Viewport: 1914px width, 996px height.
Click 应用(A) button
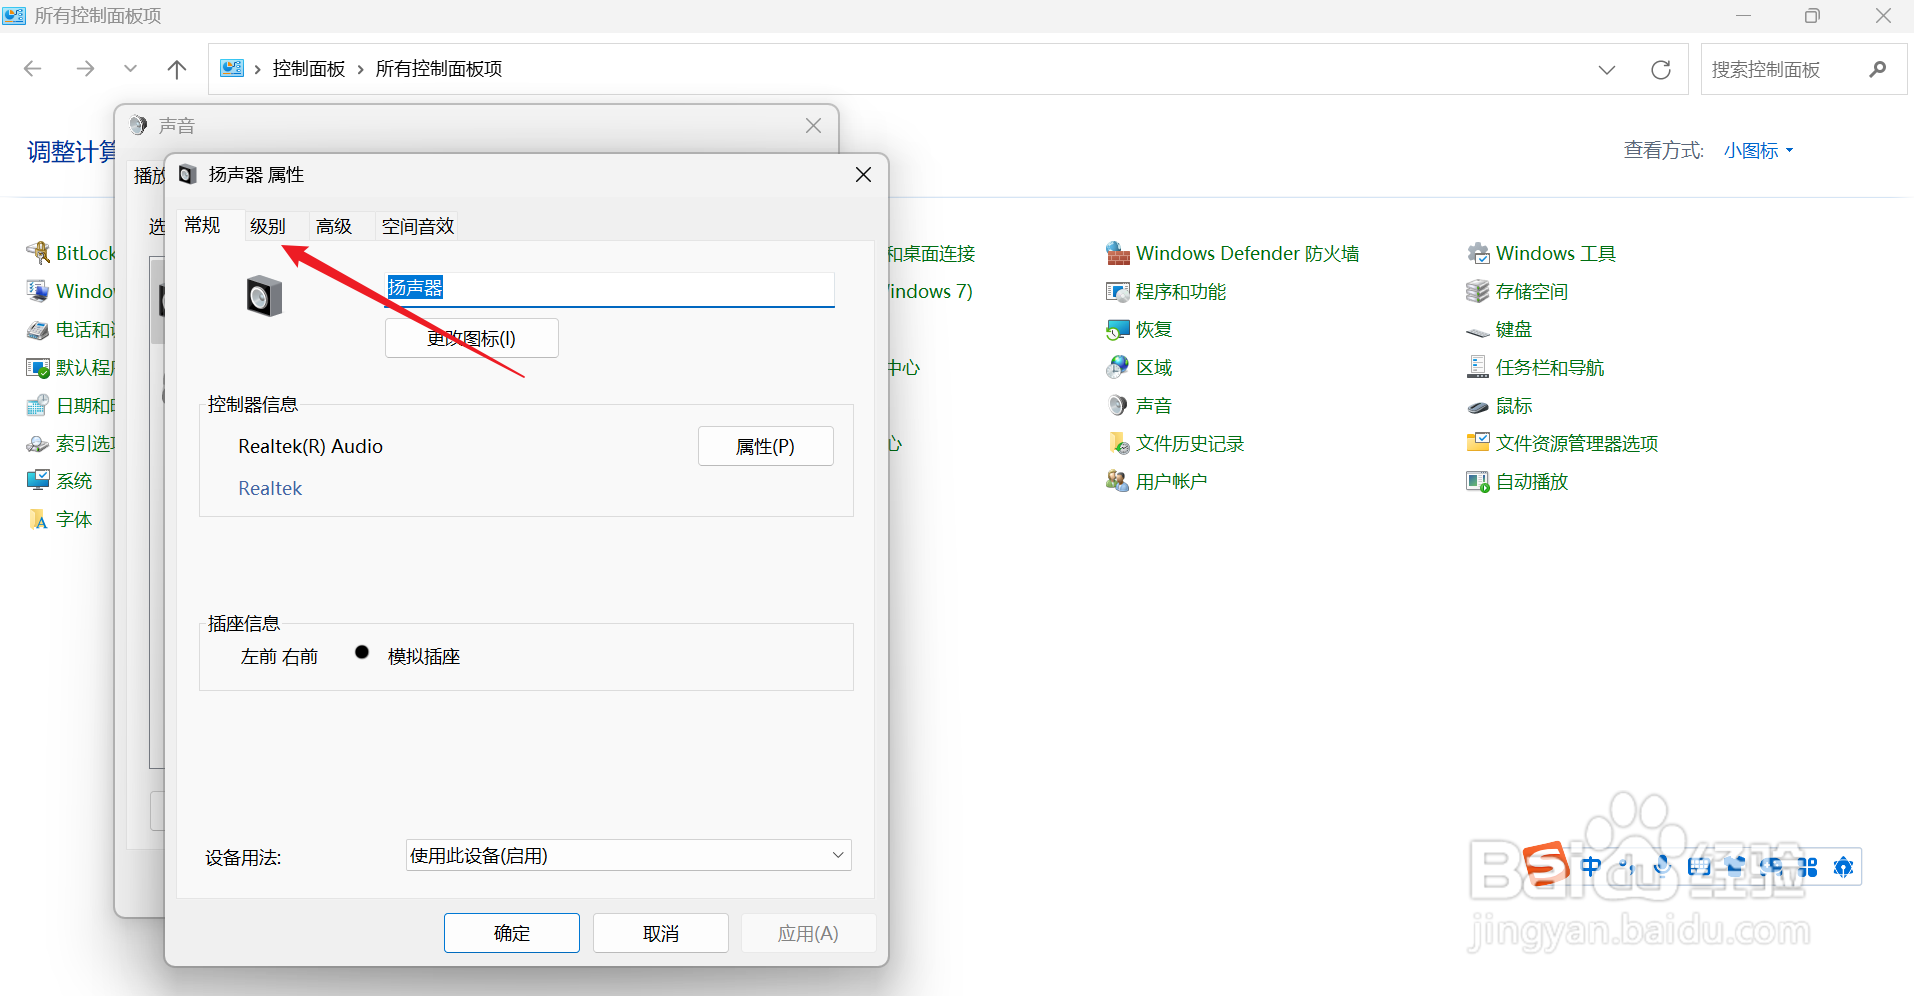809,933
